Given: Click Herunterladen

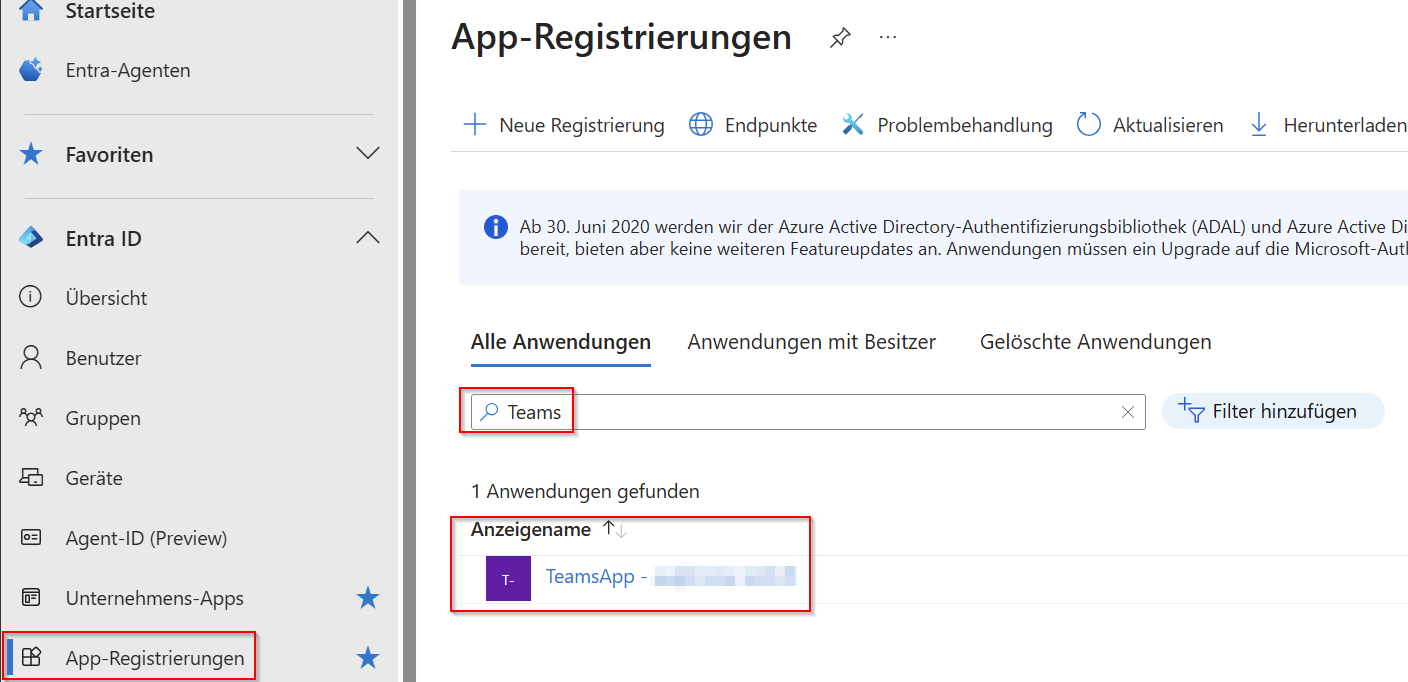Looking at the screenshot, I should (x=1343, y=125).
